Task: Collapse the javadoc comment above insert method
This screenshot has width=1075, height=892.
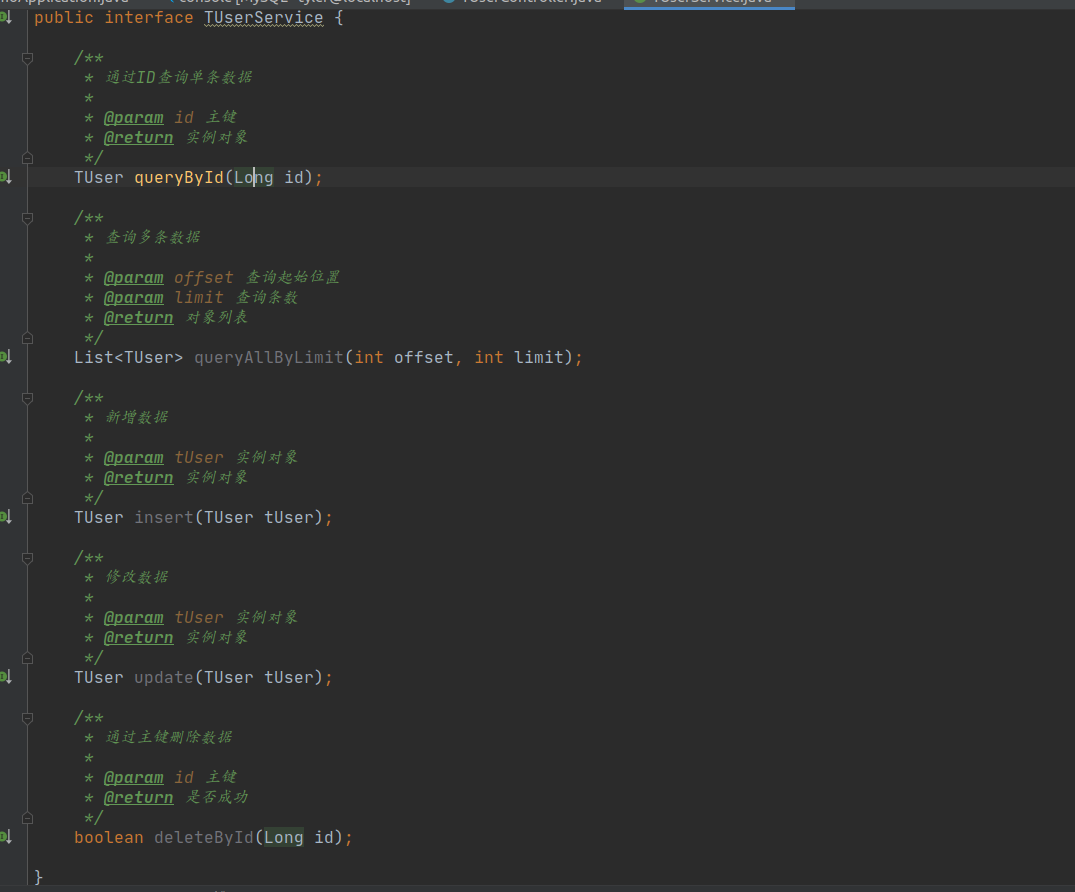Action: coord(27,397)
